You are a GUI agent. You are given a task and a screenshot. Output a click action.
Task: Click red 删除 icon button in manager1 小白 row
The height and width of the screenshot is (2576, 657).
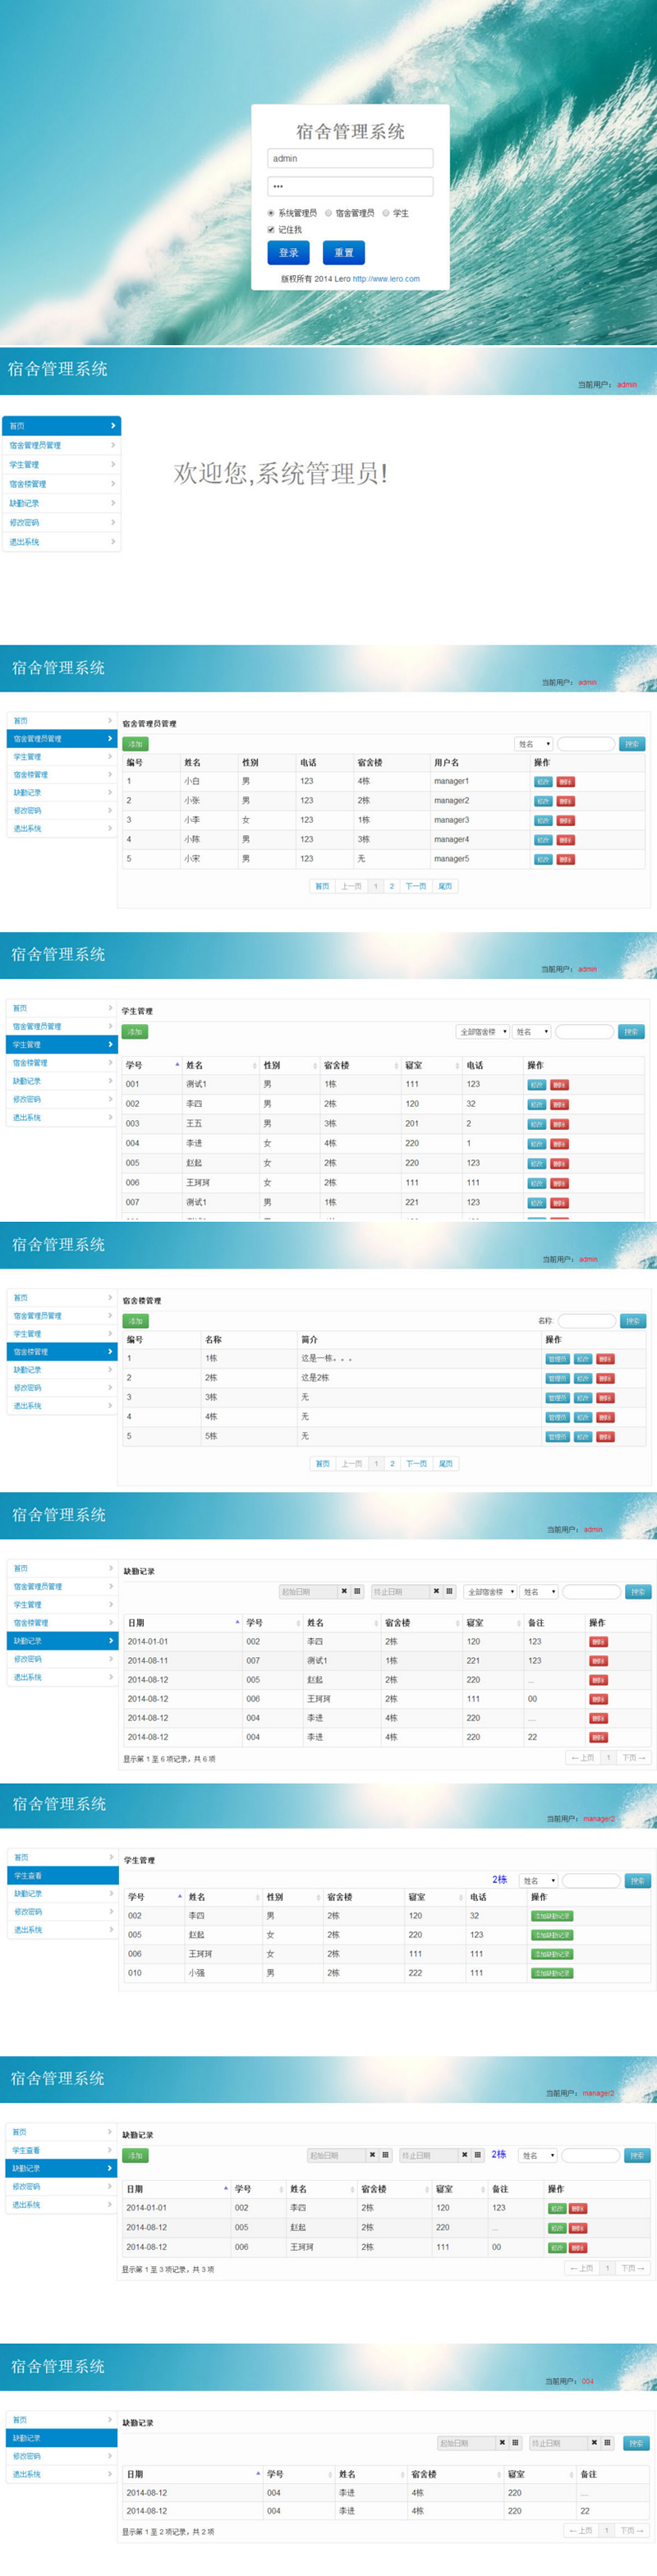coord(565,782)
